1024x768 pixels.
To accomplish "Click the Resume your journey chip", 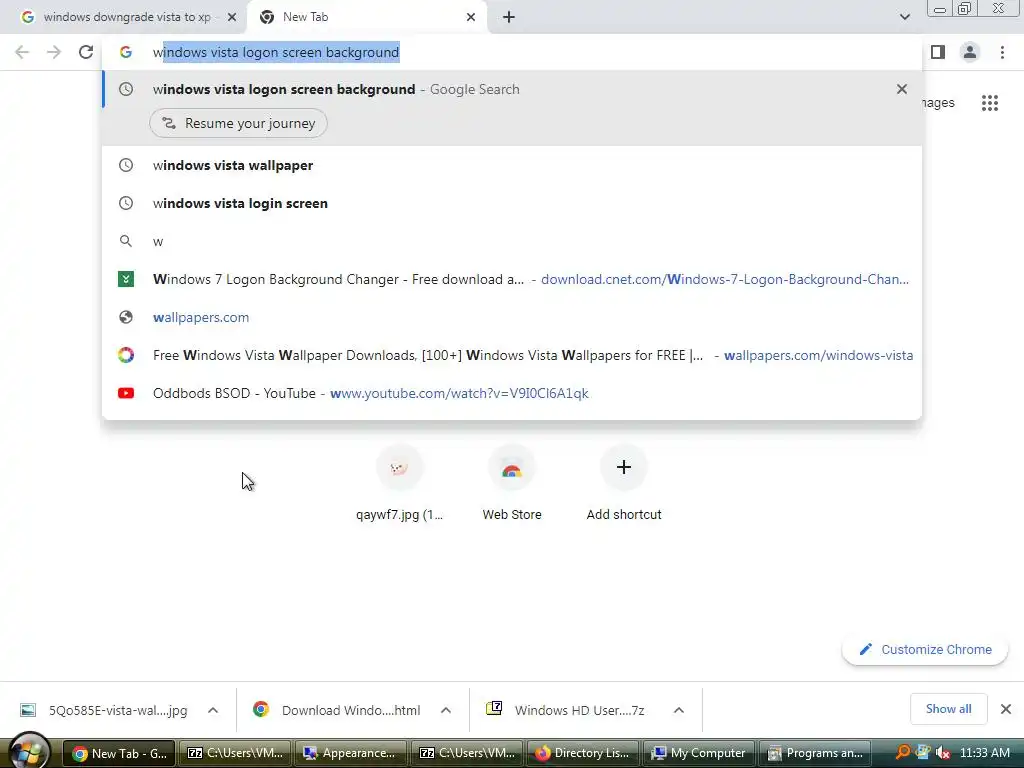I will (238, 123).
